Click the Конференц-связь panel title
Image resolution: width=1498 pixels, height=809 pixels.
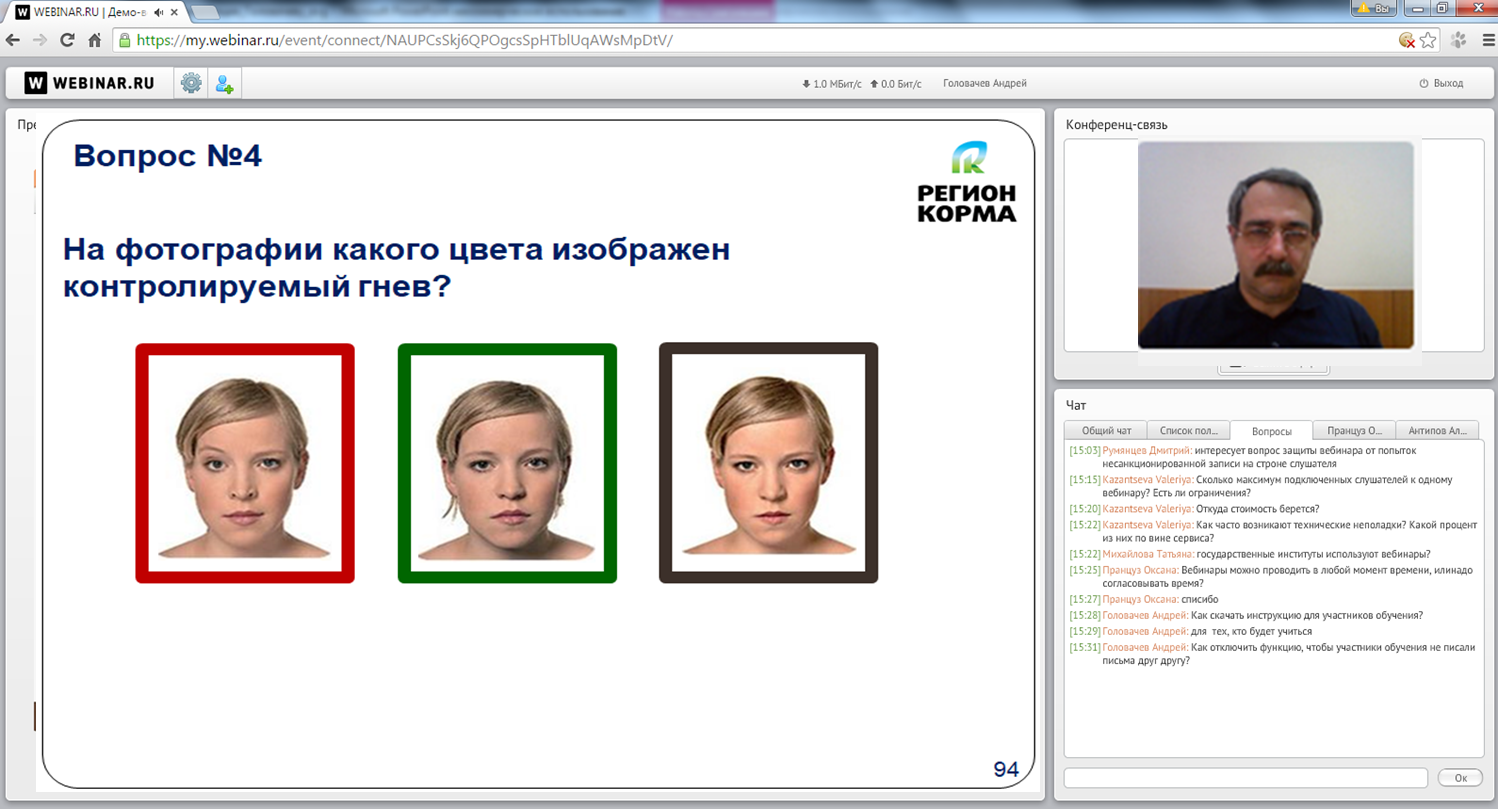[1117, 125]
